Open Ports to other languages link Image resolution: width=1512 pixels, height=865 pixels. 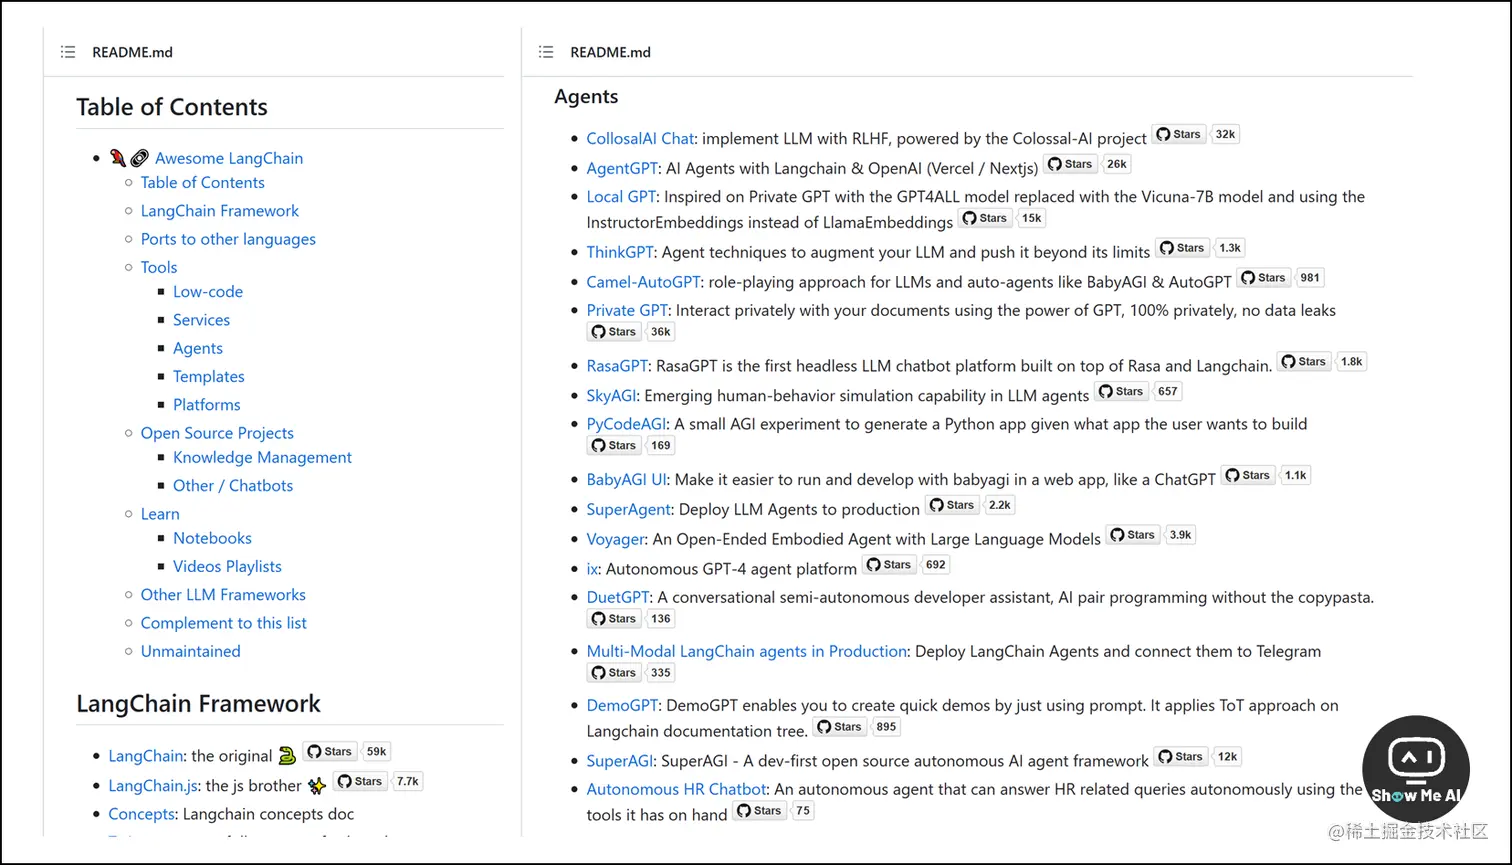(228, 239)
